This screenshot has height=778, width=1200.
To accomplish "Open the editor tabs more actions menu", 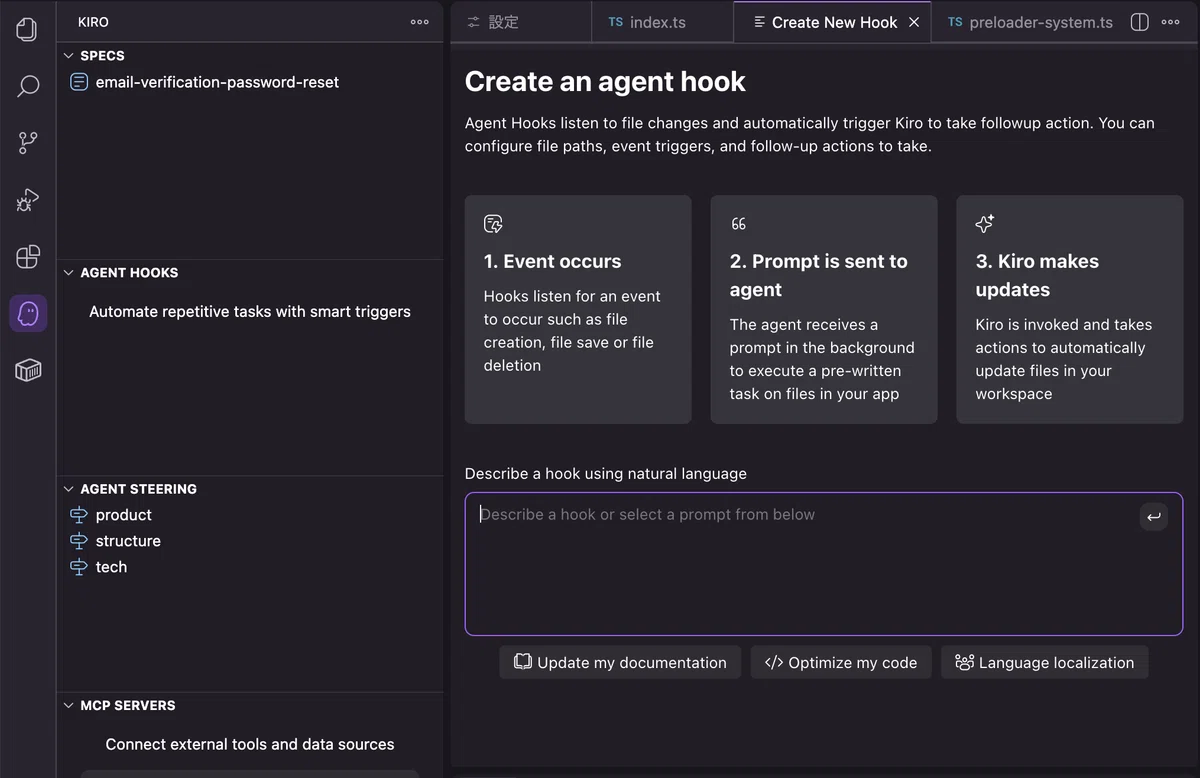I will (x=1171, y=22).
